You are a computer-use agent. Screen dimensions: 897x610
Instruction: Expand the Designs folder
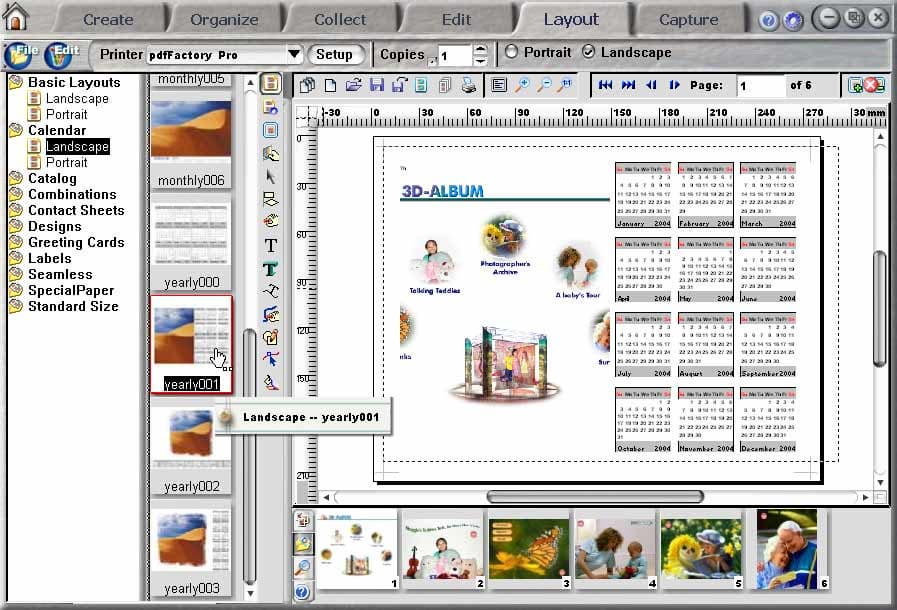[x=46, y=227]
